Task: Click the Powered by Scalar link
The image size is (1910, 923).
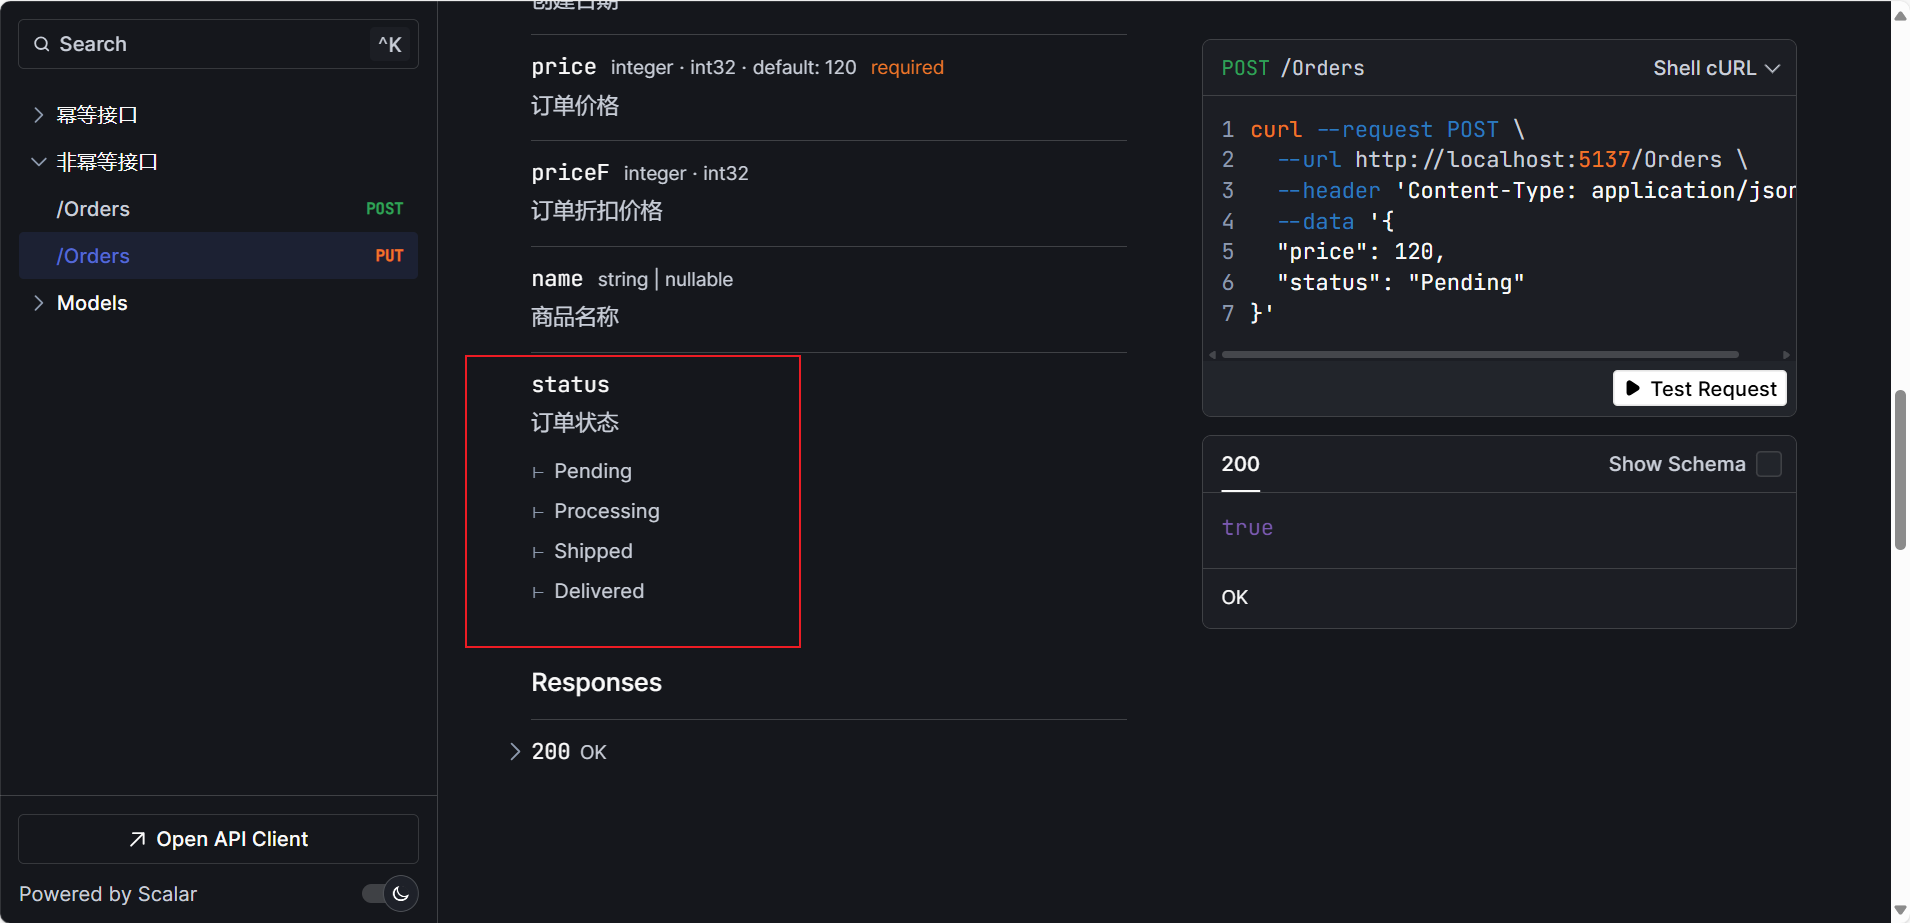Action: pos(108,894)
